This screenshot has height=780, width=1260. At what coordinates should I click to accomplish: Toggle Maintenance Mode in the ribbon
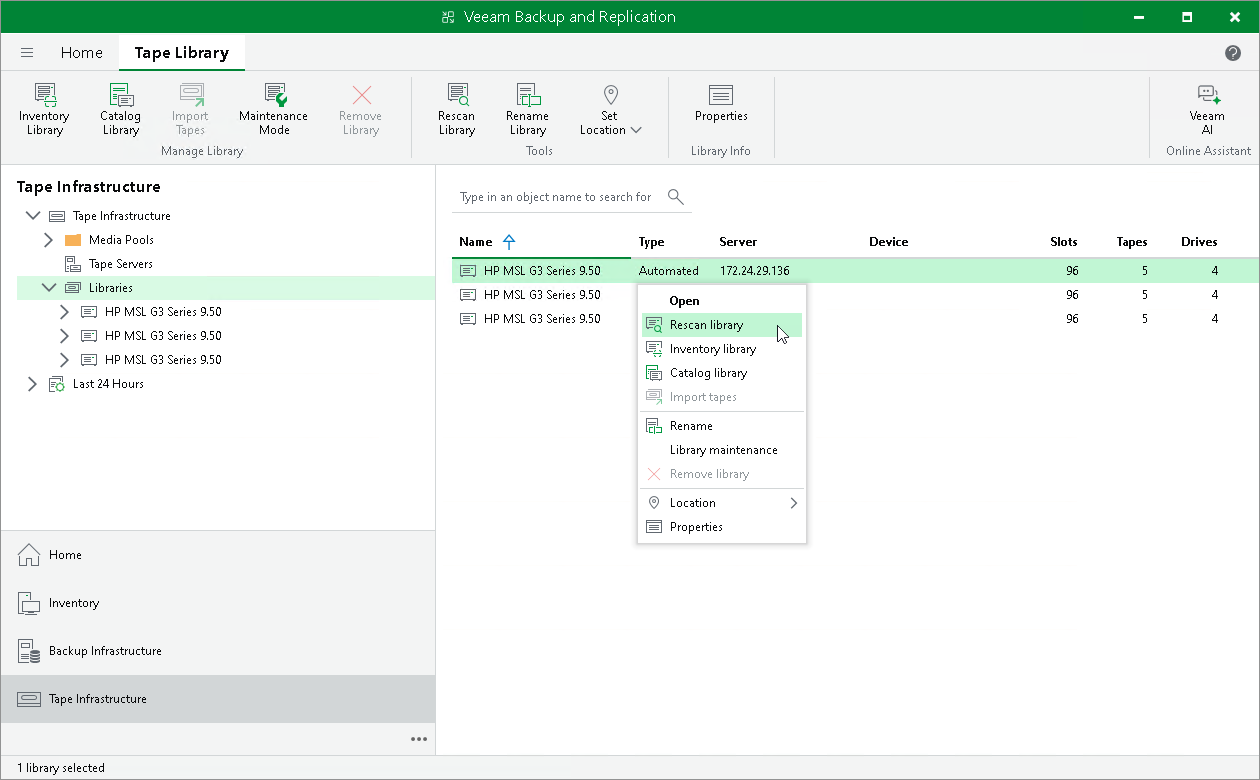tap(274, 110)
